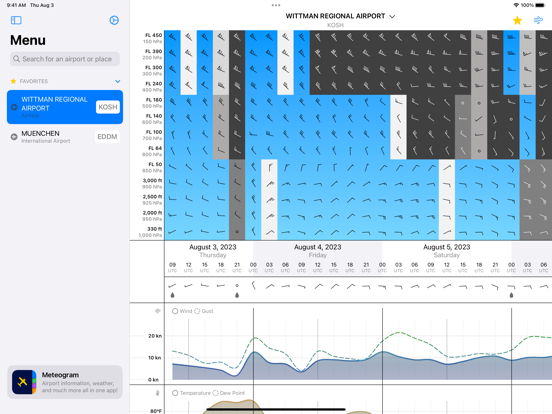Click the home indicator bar at bottom

point(276,409)
